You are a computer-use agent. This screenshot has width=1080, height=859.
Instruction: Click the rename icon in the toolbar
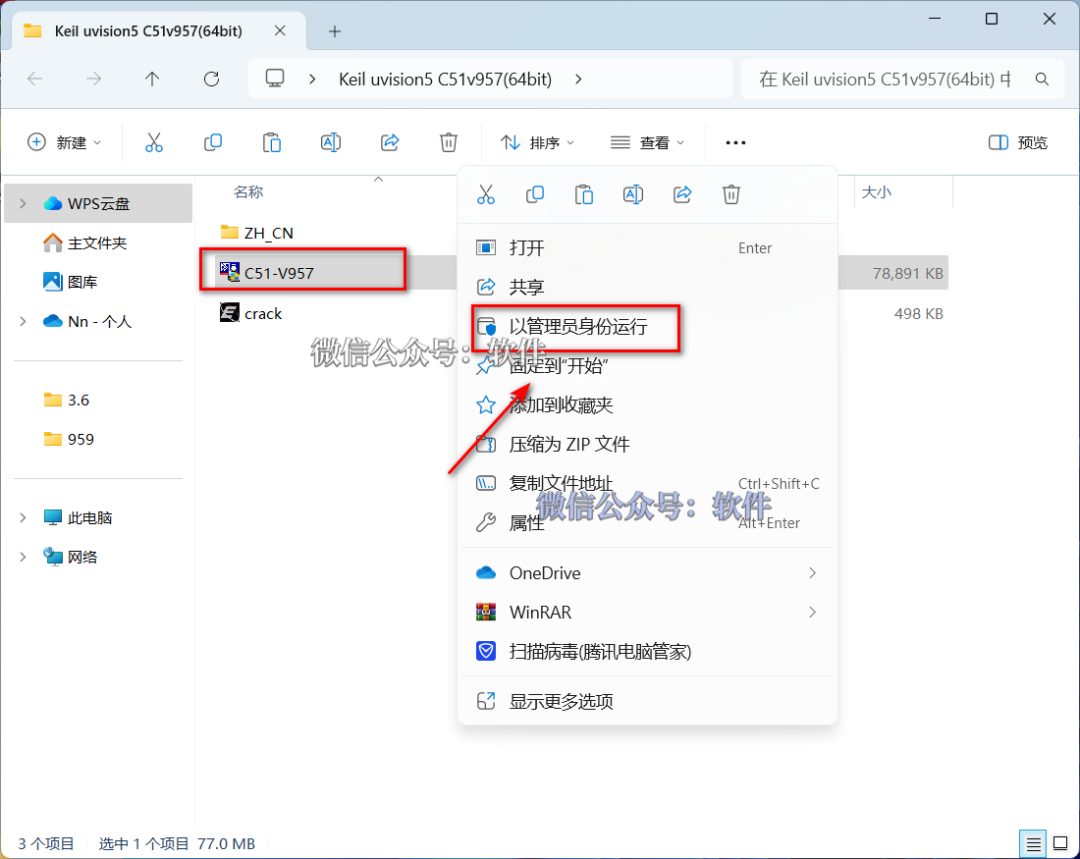pyautogui.click(x=330, y=143)
